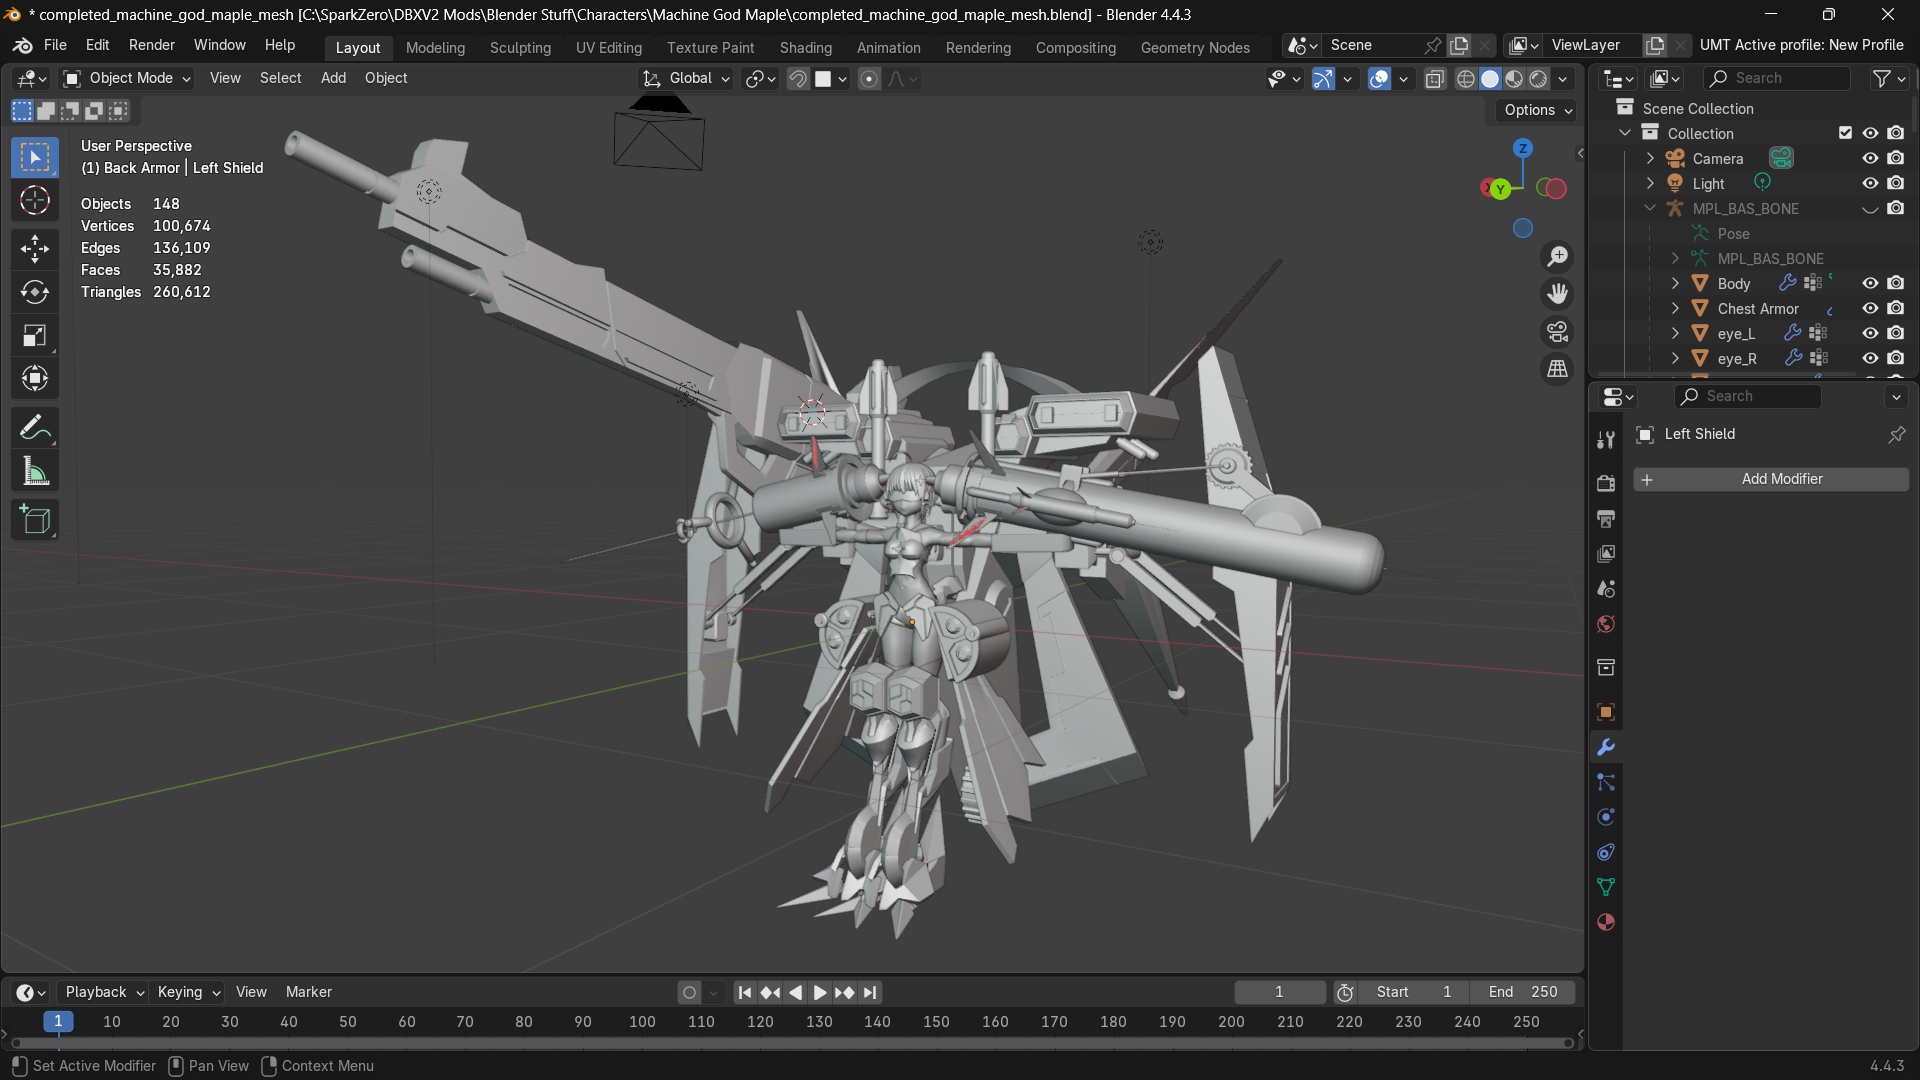Image resolution: width=1920 pixels, height=1080 pixels.
Task: Switch to the Sculpting workspace tab
Action: 520,47
